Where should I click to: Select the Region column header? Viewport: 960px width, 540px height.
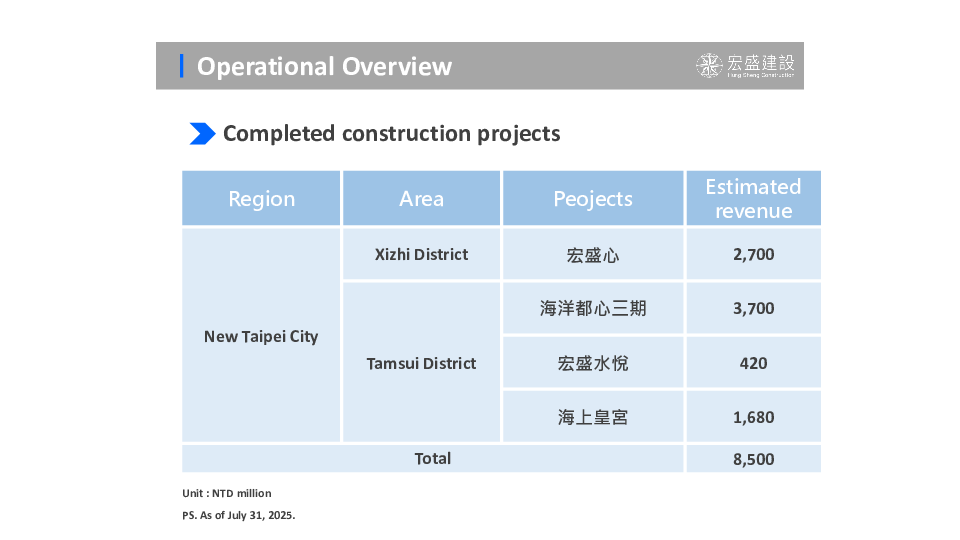click(x=261, y=198)
